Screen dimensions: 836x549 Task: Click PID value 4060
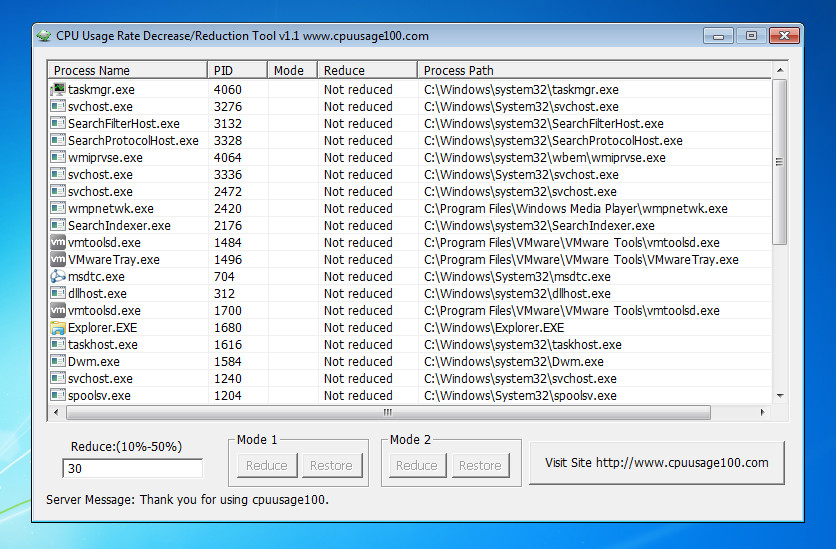pos(228,90)
